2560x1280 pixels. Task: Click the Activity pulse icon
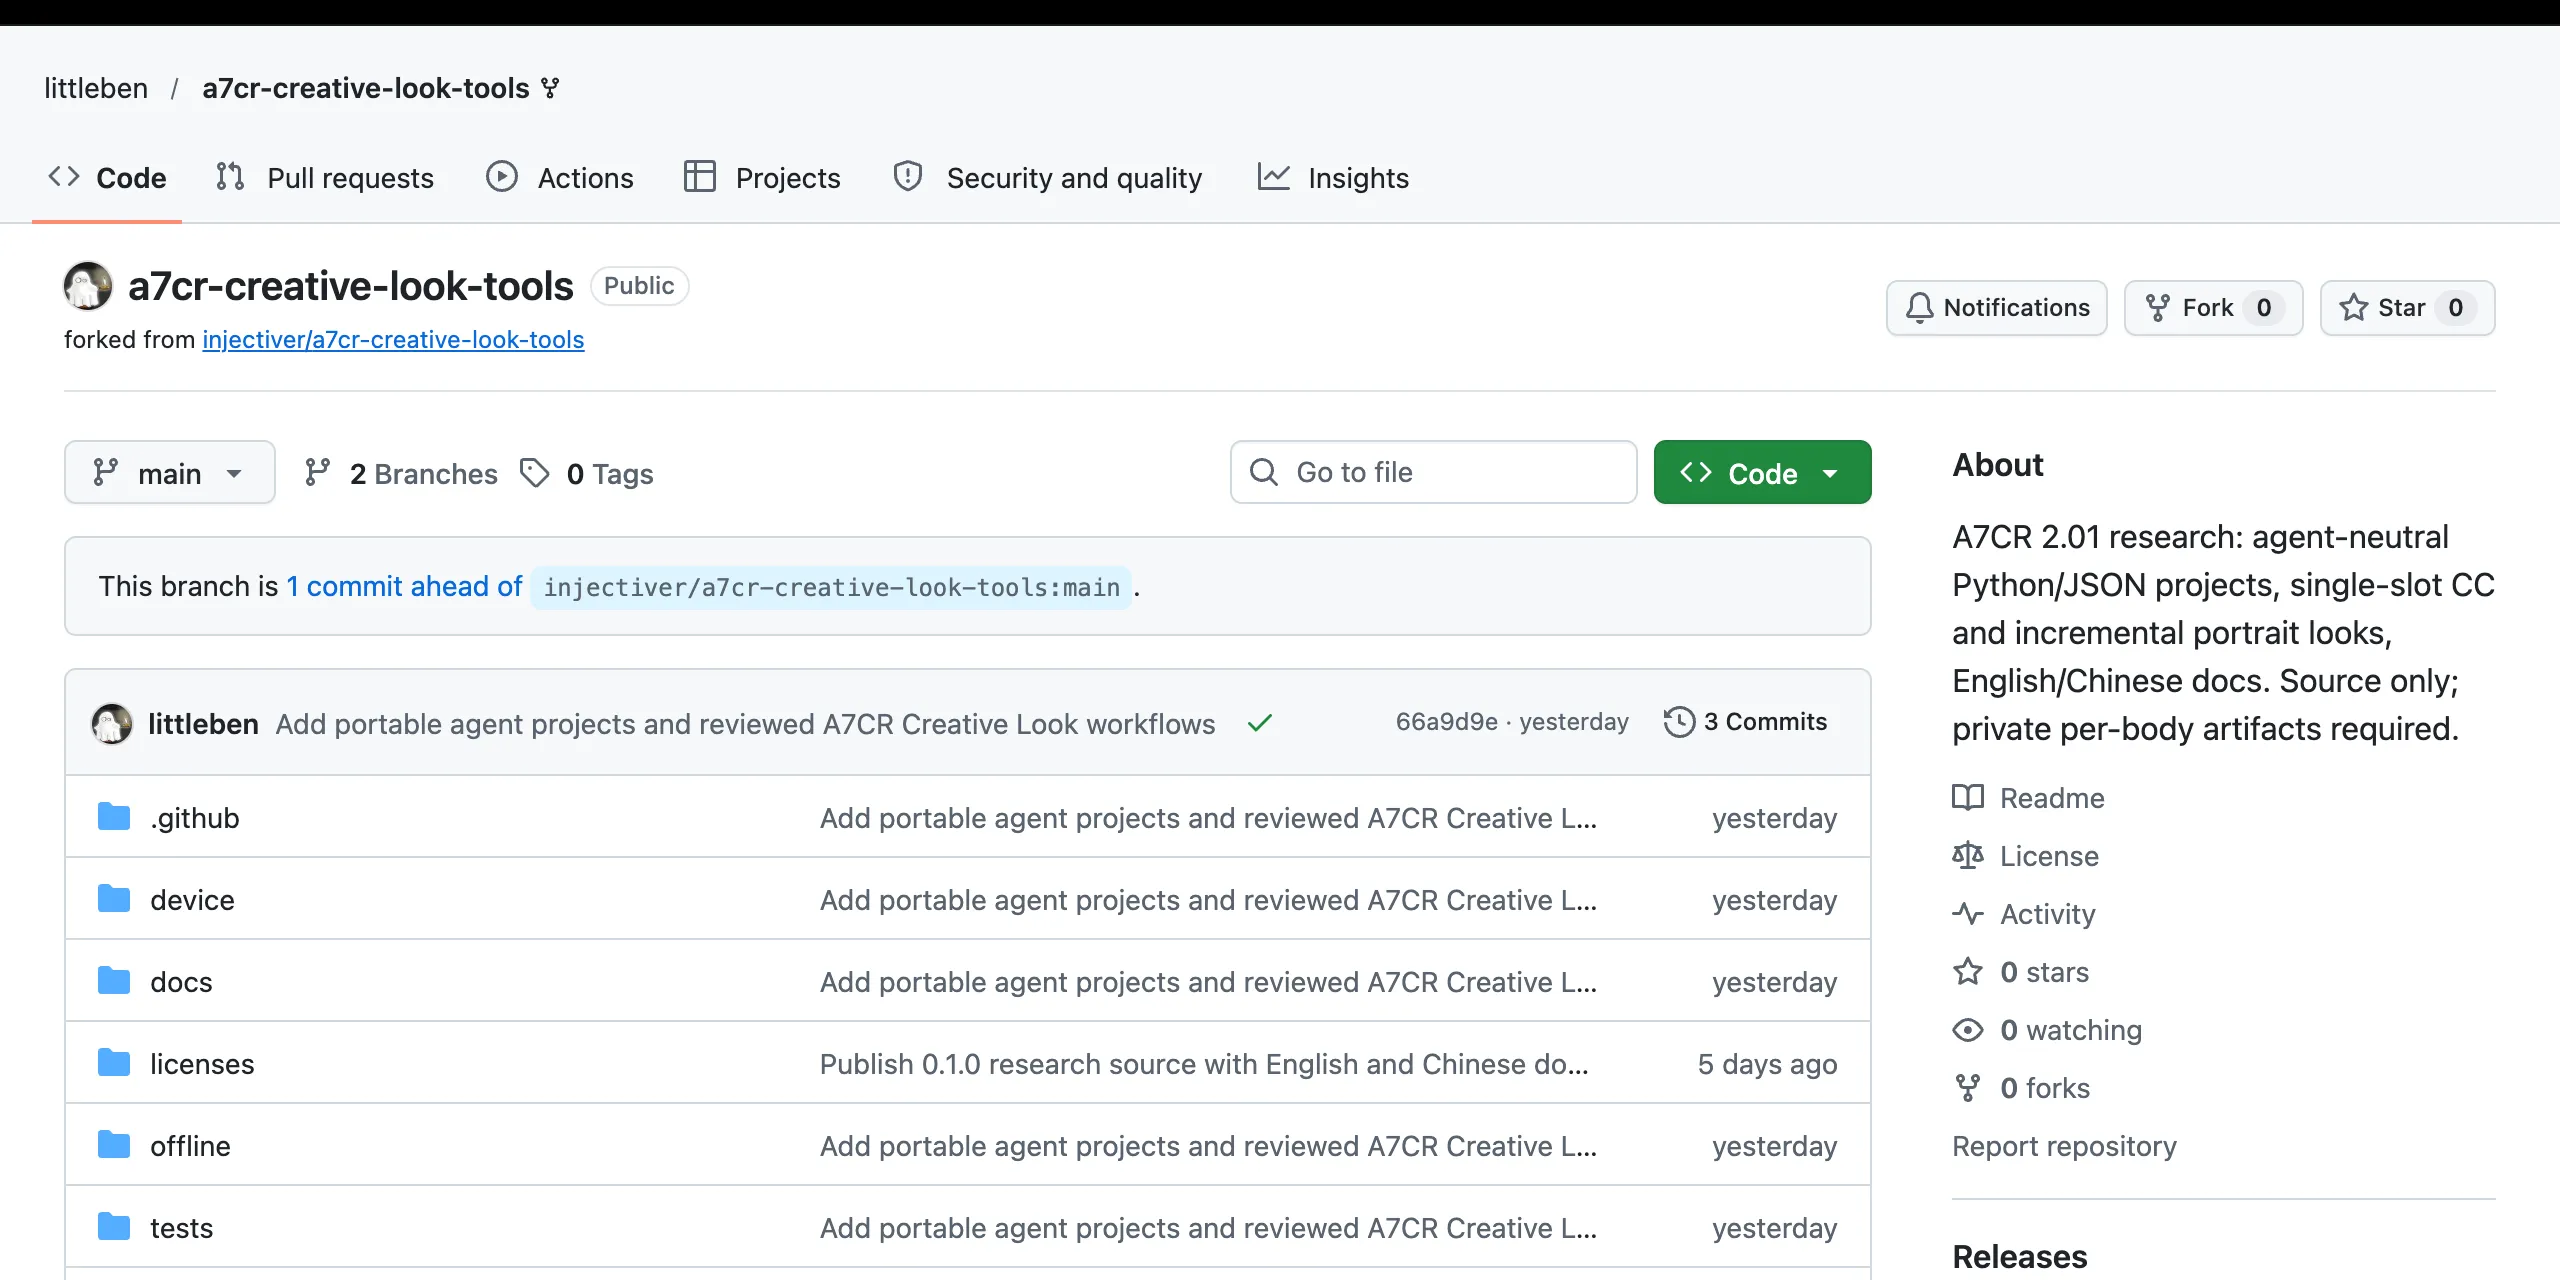click(x=1968, y=914)
